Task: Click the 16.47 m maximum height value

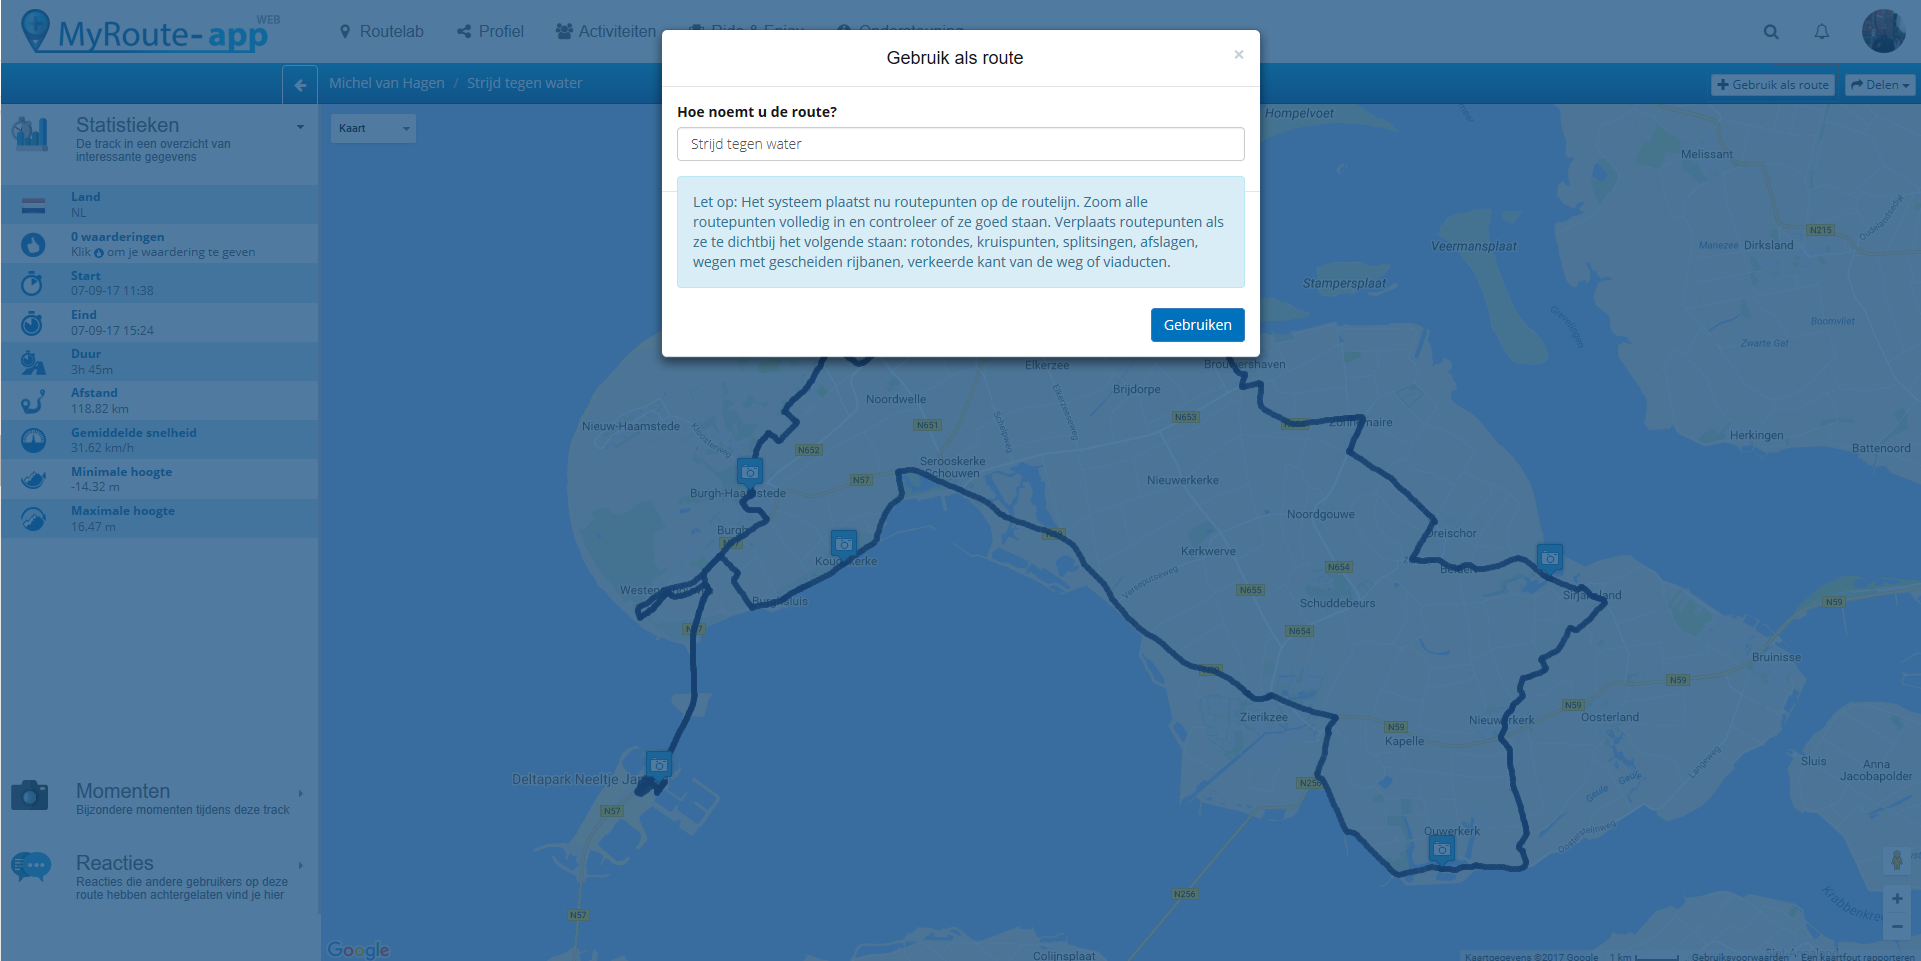Action: pyautogui.click(x=93, y=527)
